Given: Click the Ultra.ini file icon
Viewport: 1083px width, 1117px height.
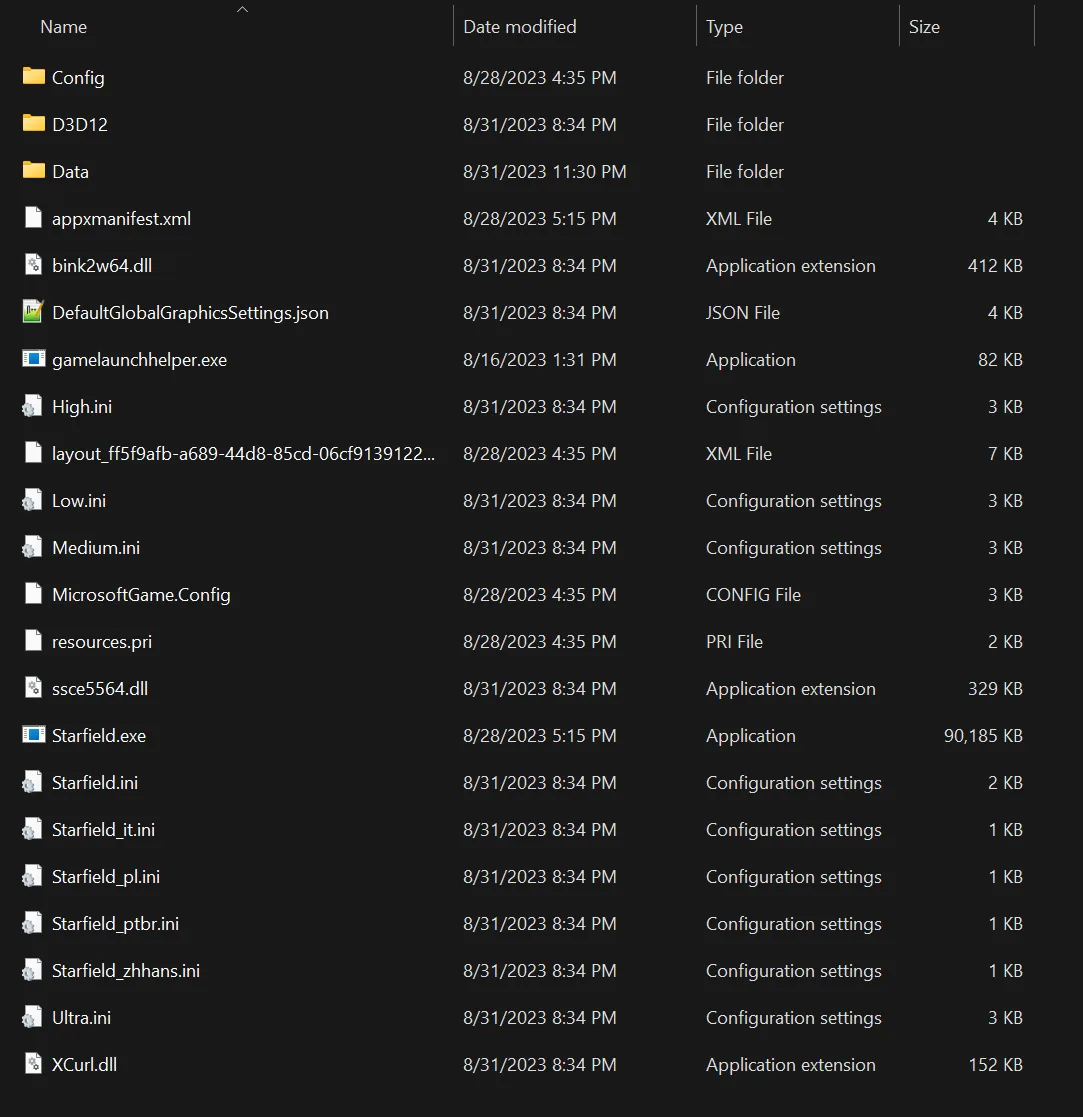Looking at the screenshot, I should point(32,1017).
